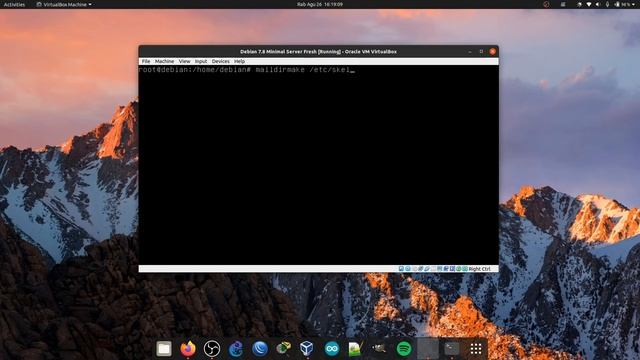Screen dimensions: 640x360
Task: Click the Wi-Fi icon in system tray
Action: coord(589,4)
